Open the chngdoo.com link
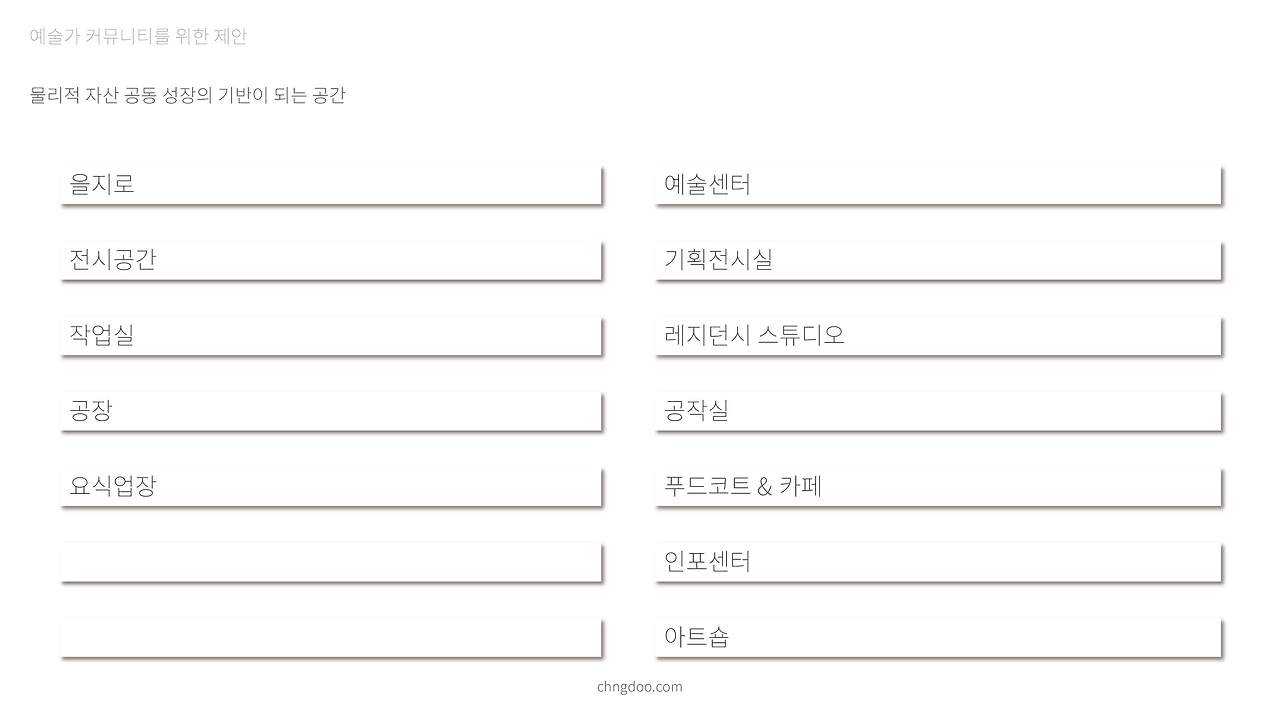 coord(639,687)
